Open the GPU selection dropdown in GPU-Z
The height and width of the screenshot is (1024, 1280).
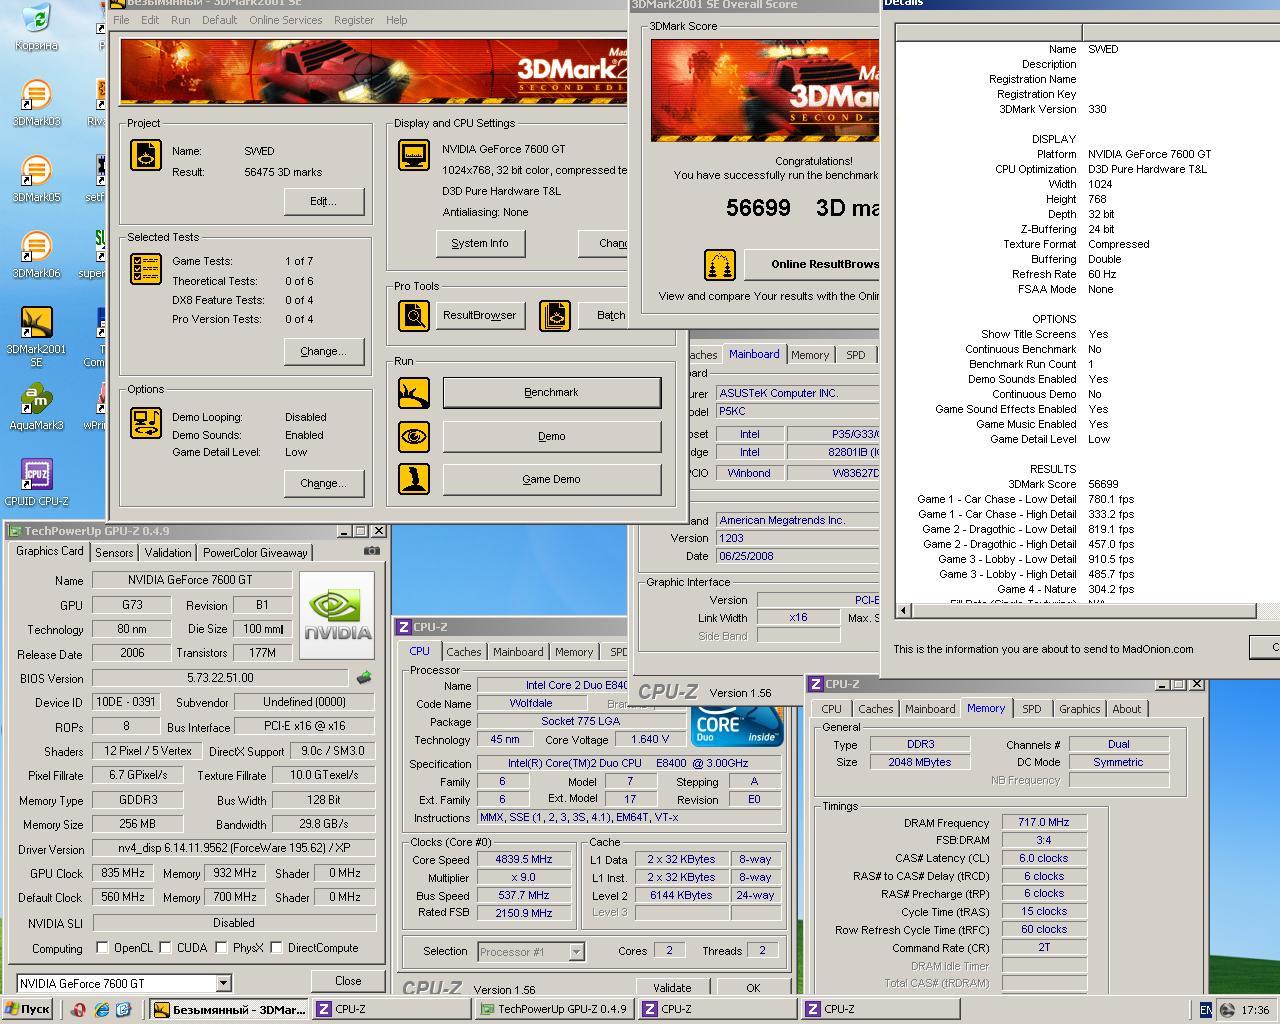tap(223, 983)
